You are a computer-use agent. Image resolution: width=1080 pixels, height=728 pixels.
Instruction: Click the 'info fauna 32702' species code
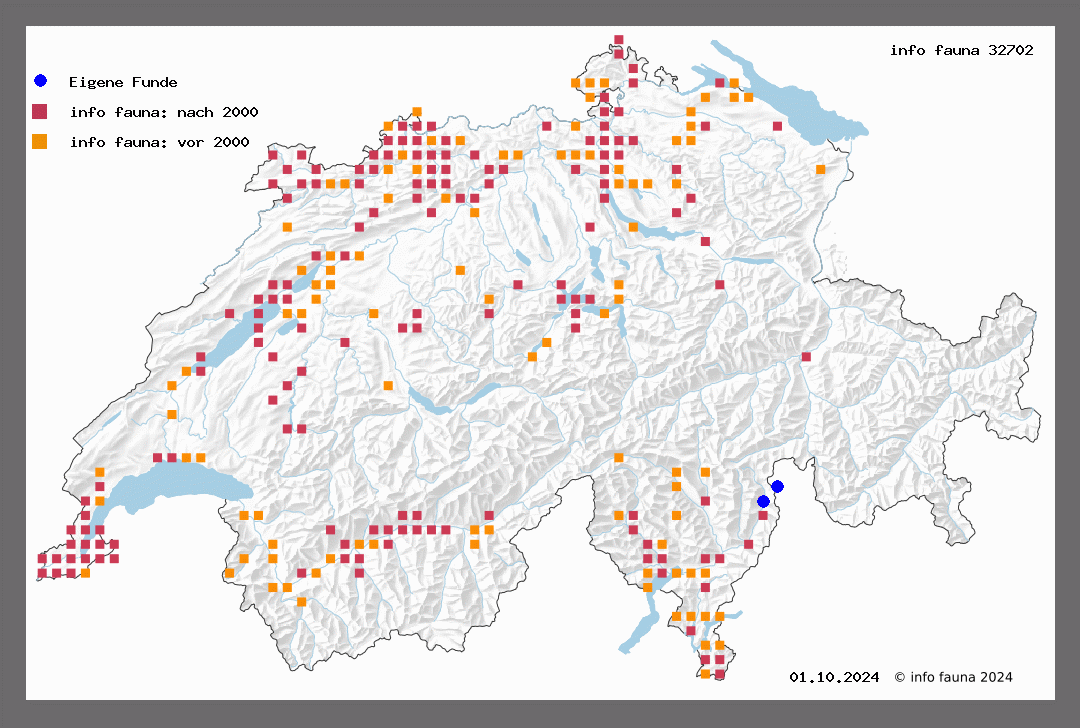coord(961,50)
